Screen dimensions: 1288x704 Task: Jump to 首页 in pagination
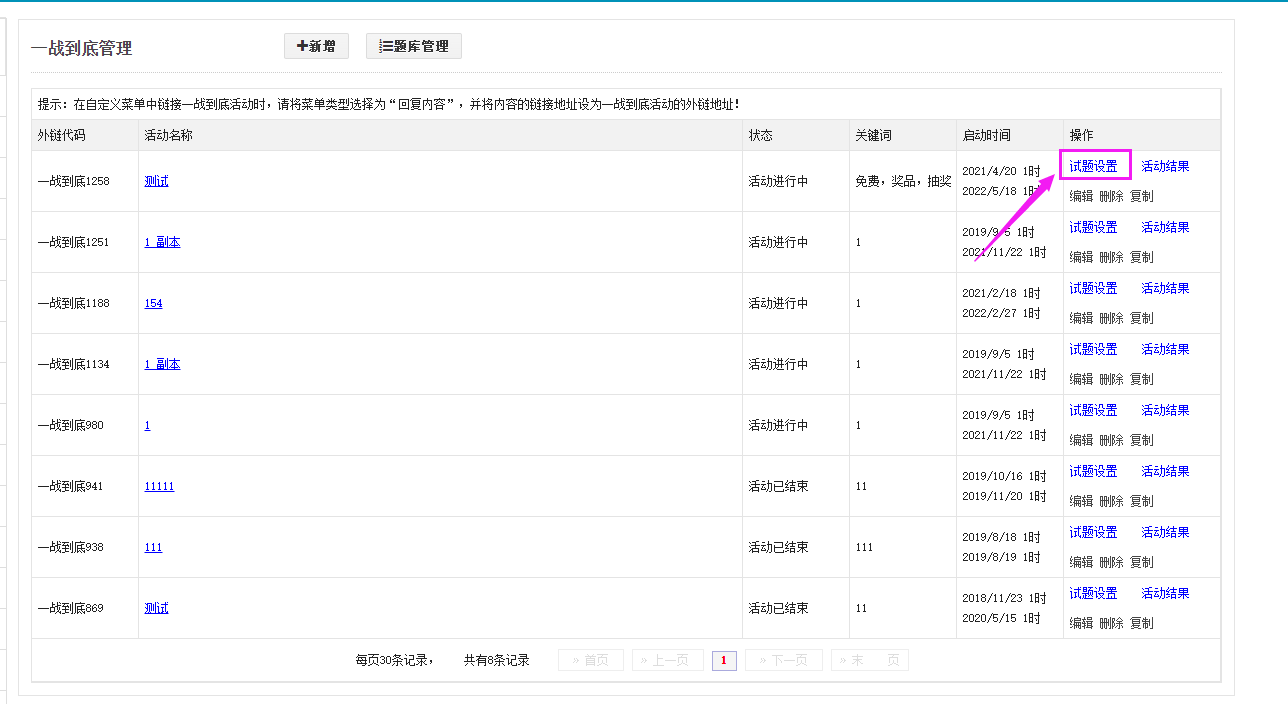click(x=590, y=660)
